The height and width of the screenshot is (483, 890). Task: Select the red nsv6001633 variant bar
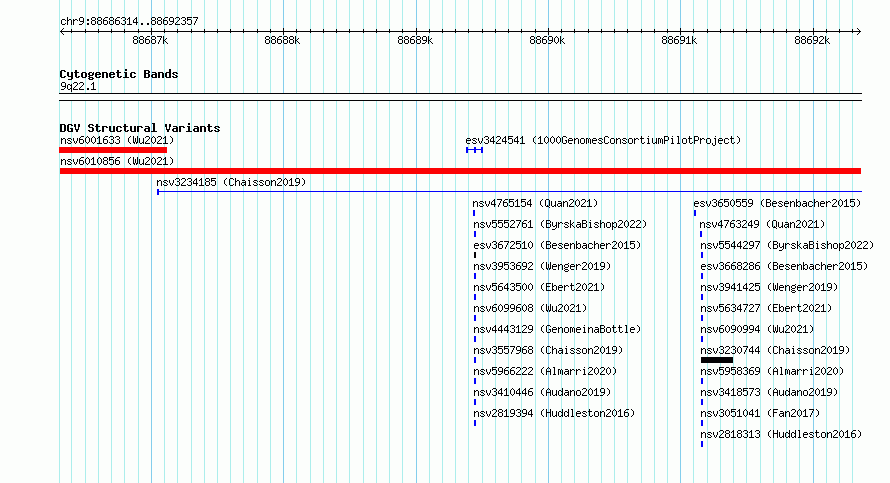pyautogui.click(x=113, y=150)
